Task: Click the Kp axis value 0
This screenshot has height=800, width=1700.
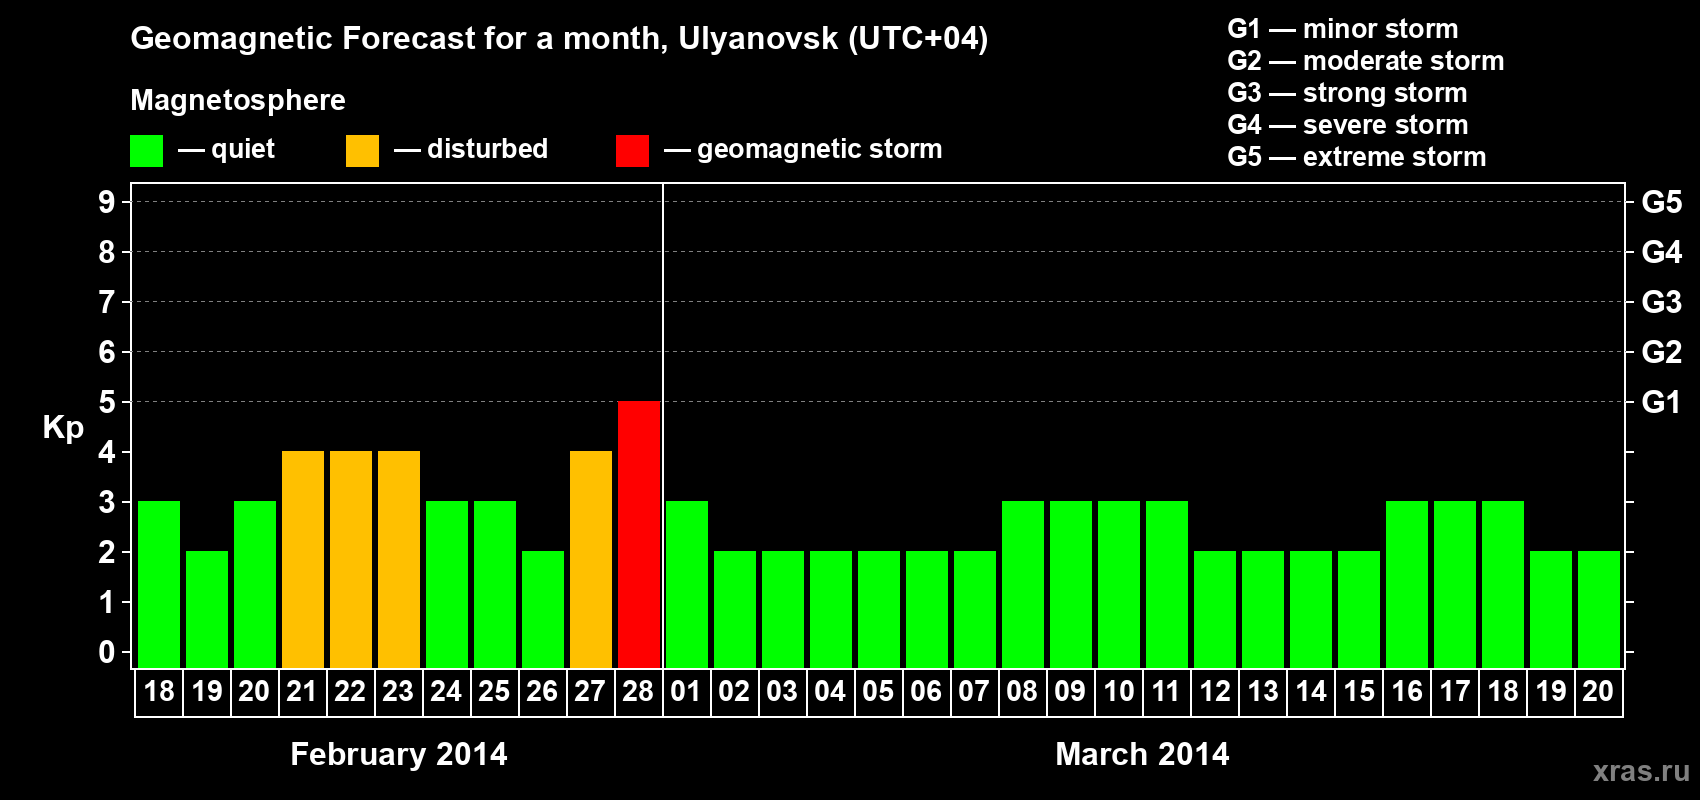Action: pyautogui.click(x=107, y=652)
